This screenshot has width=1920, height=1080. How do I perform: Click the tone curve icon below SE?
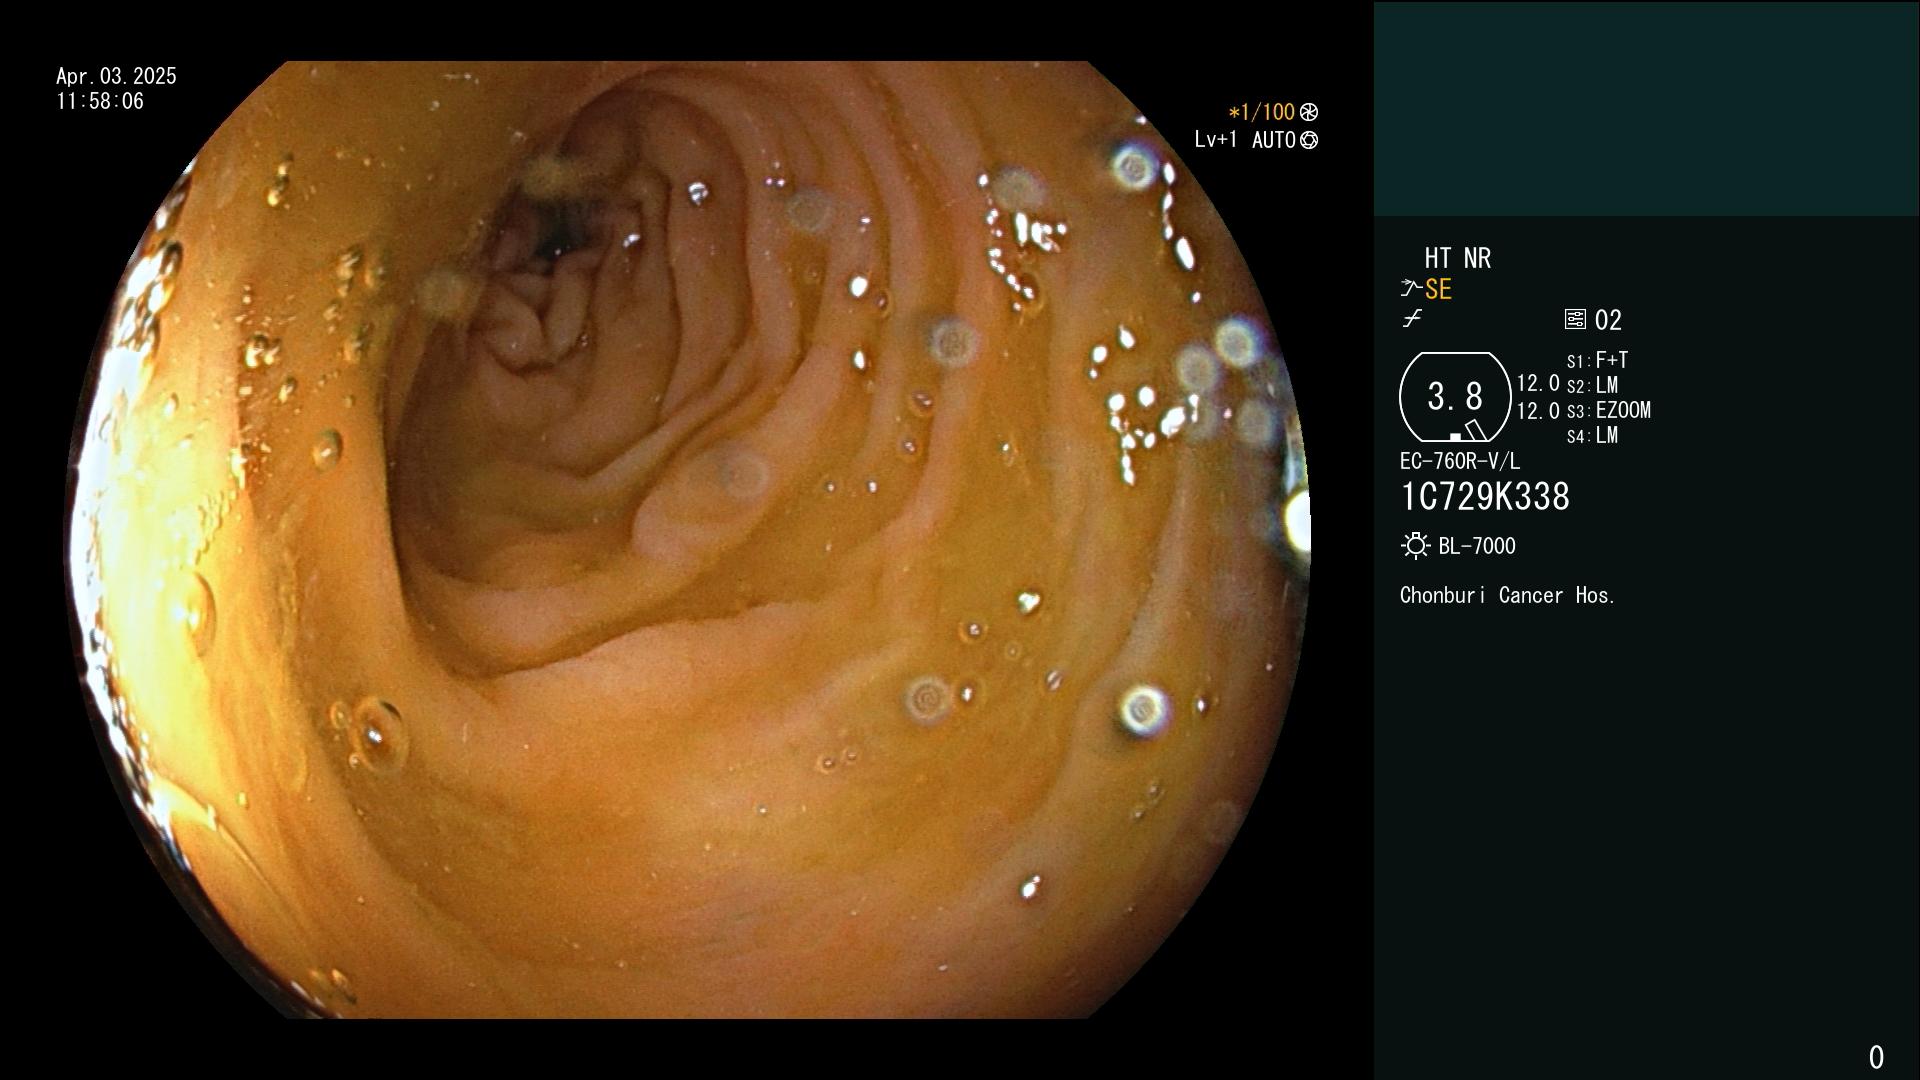click(x=1412, y=319)
